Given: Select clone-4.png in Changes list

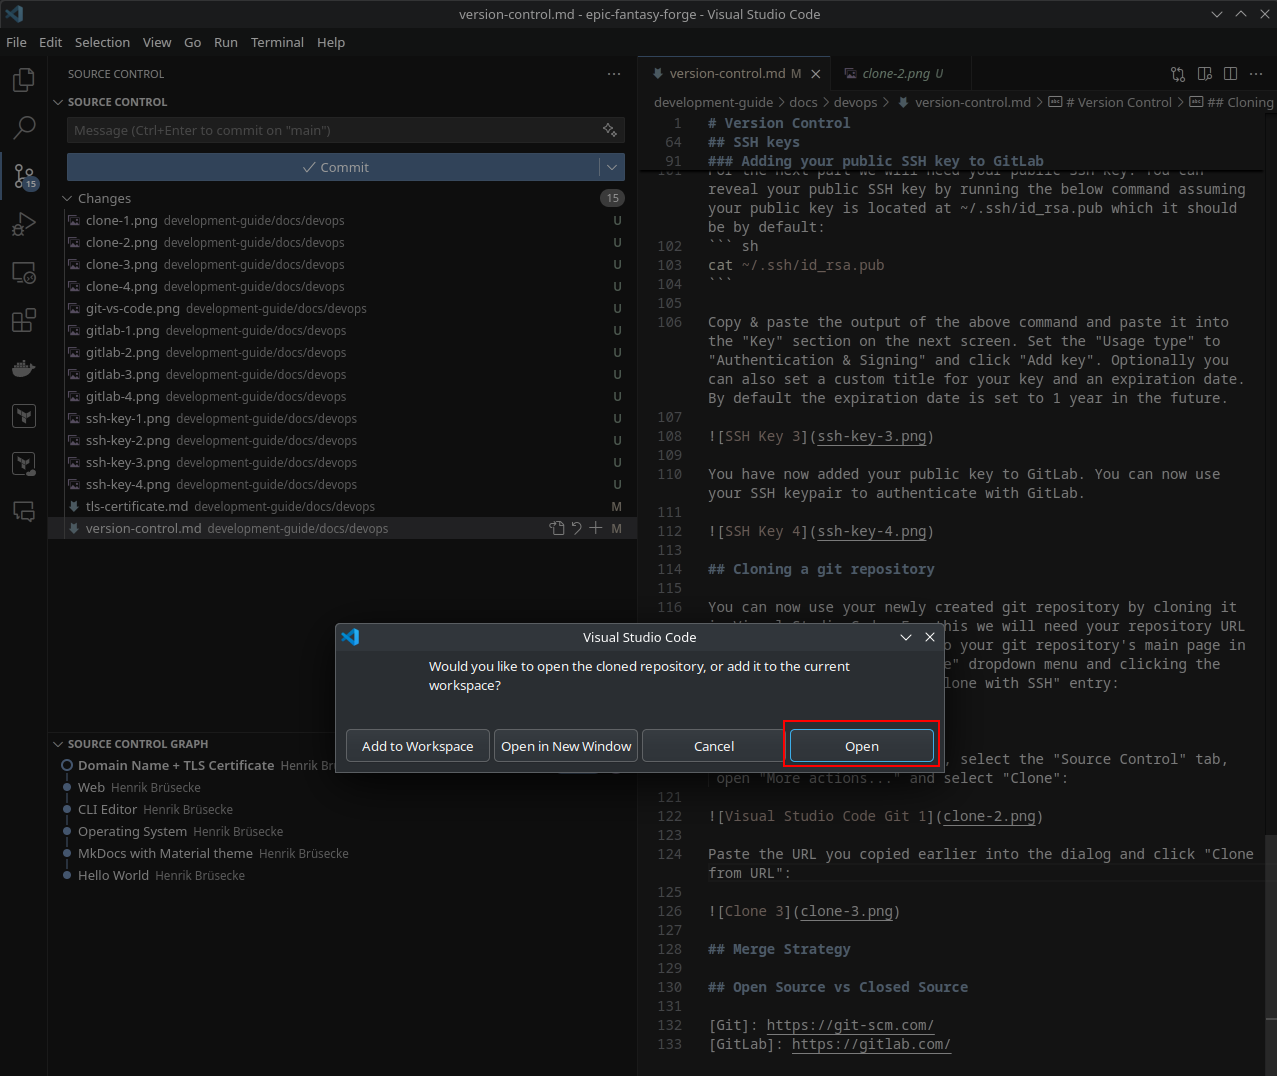Looking at the screenshot, I should click(345, 286).
